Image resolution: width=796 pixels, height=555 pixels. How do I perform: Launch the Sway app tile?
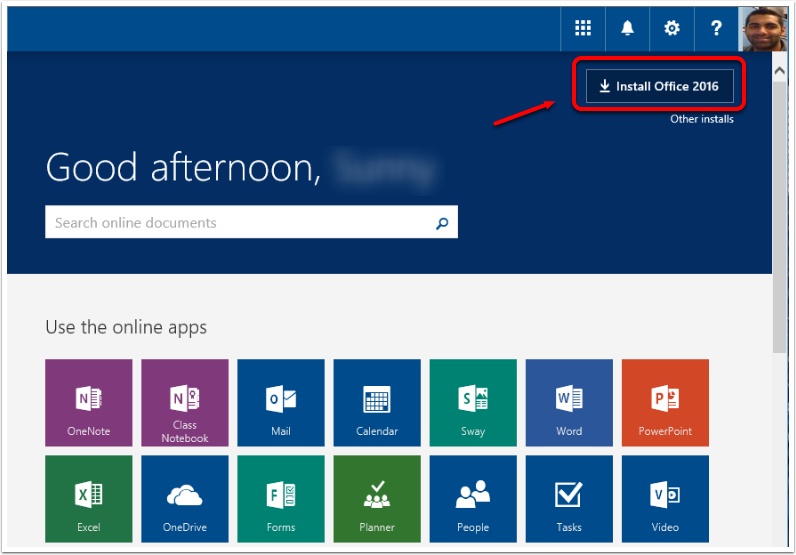coord(473,403)
